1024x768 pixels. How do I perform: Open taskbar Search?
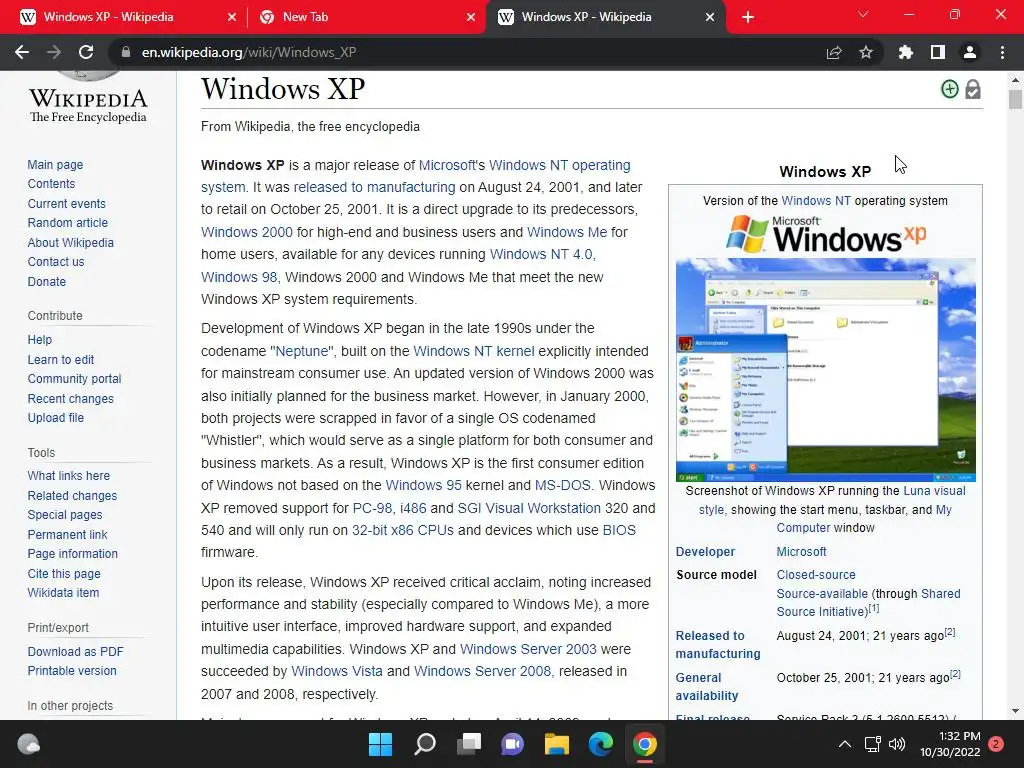coord(424,744)
